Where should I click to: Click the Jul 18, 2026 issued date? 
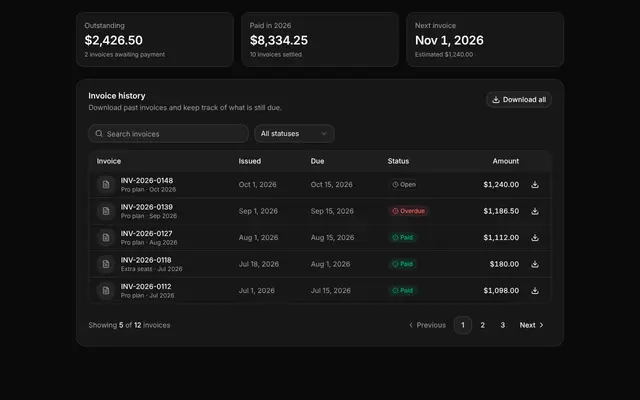point(259,264)
